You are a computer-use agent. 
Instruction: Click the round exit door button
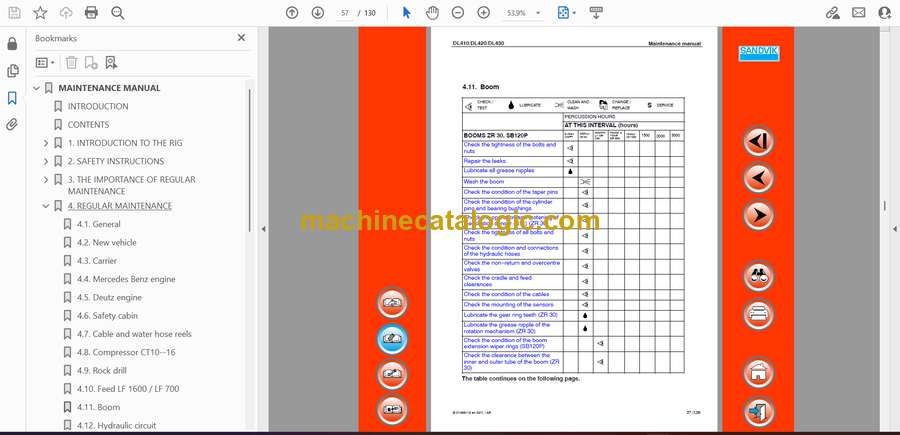point(758,411)
